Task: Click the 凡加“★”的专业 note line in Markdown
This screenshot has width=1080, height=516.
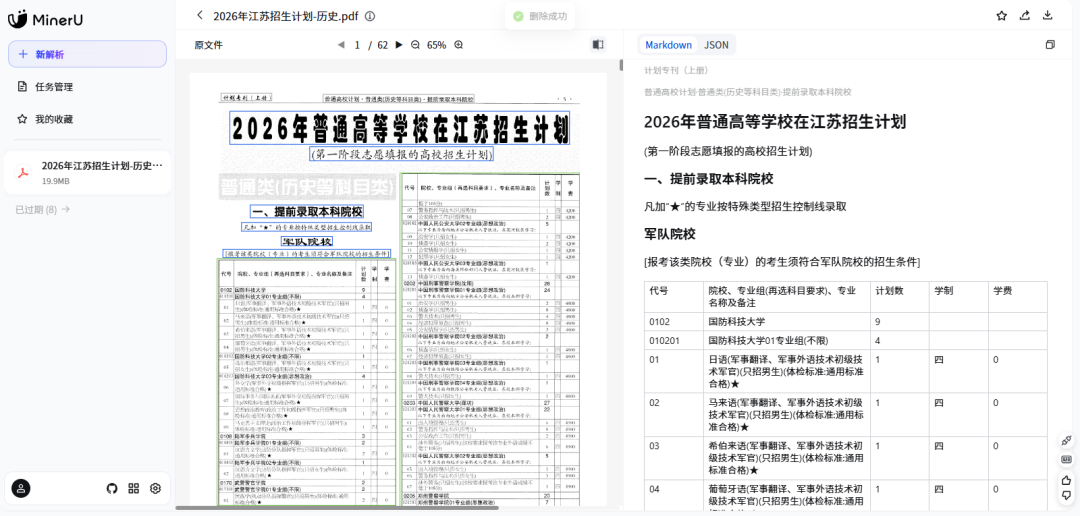Action: point(745,206)
